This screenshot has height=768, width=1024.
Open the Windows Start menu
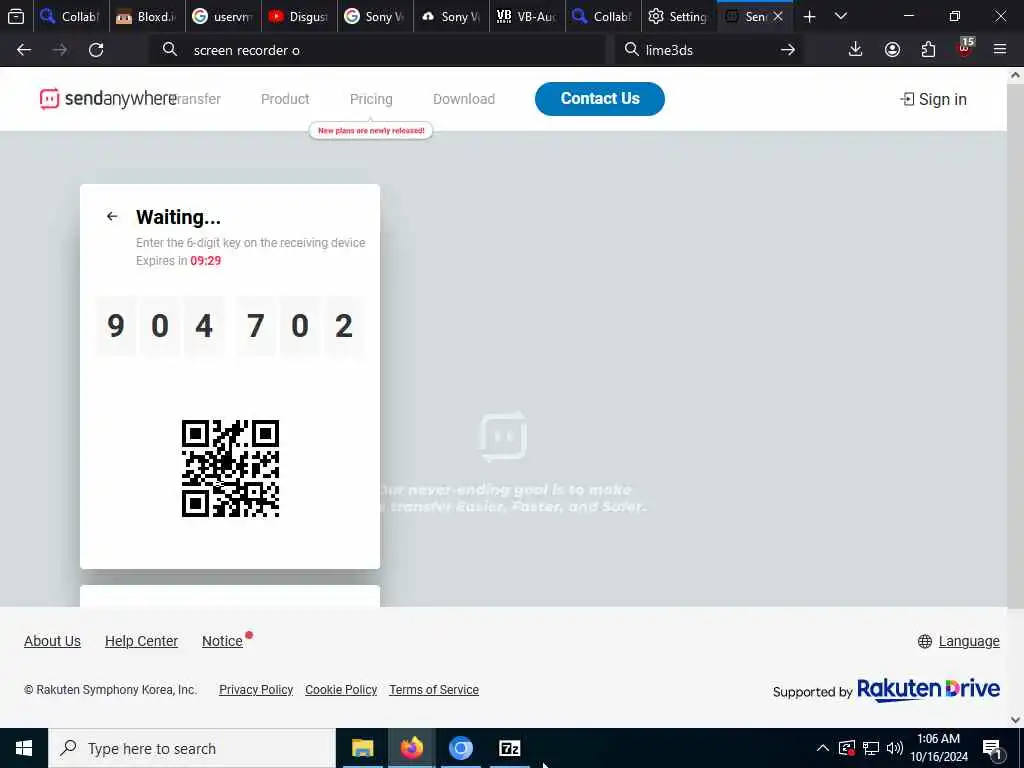(x=24, y=748)
